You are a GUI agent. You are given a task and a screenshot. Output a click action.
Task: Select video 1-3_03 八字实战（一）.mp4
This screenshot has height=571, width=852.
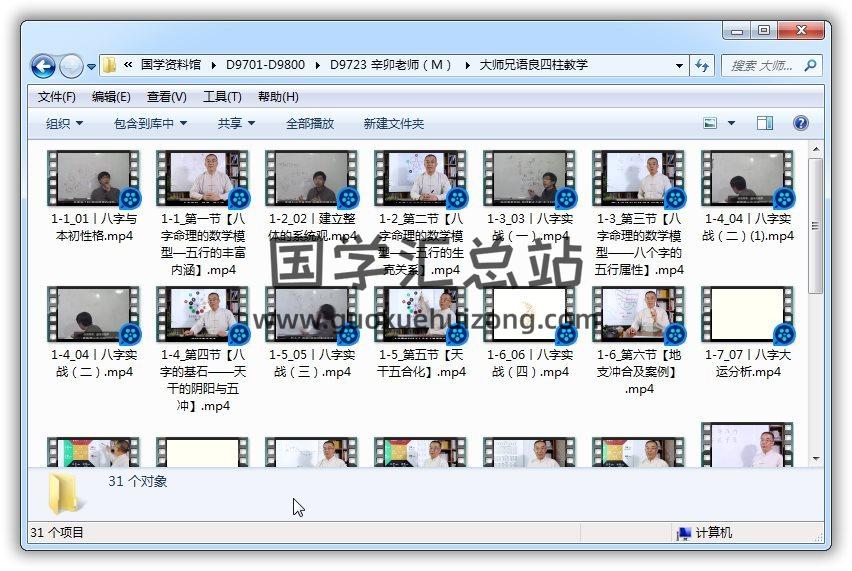click(530, 196)
